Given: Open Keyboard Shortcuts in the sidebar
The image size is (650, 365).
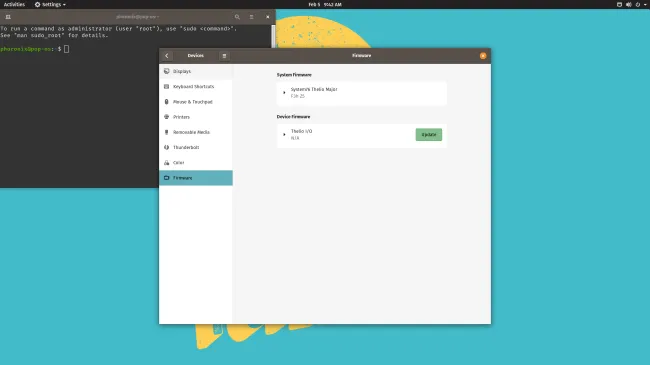Looking at the screenshot, I should pos(196,87).
